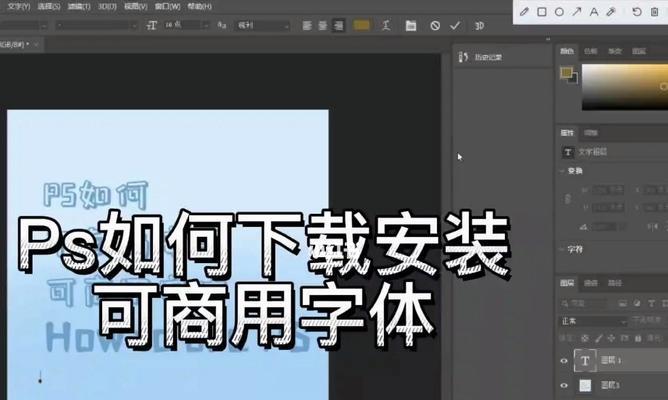Click the undo annotation icon
Image resolution: width=668 pixels, height=400 pixels.
pos(637,12)
